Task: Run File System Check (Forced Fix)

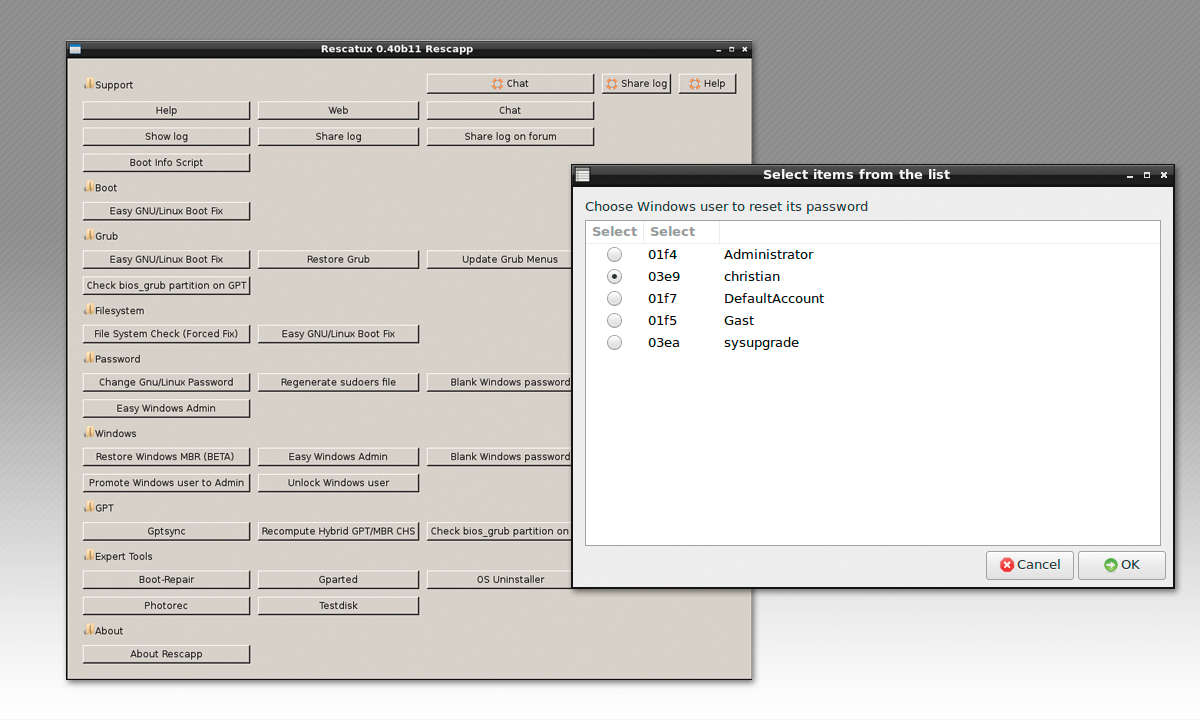Action: point(166,334)
